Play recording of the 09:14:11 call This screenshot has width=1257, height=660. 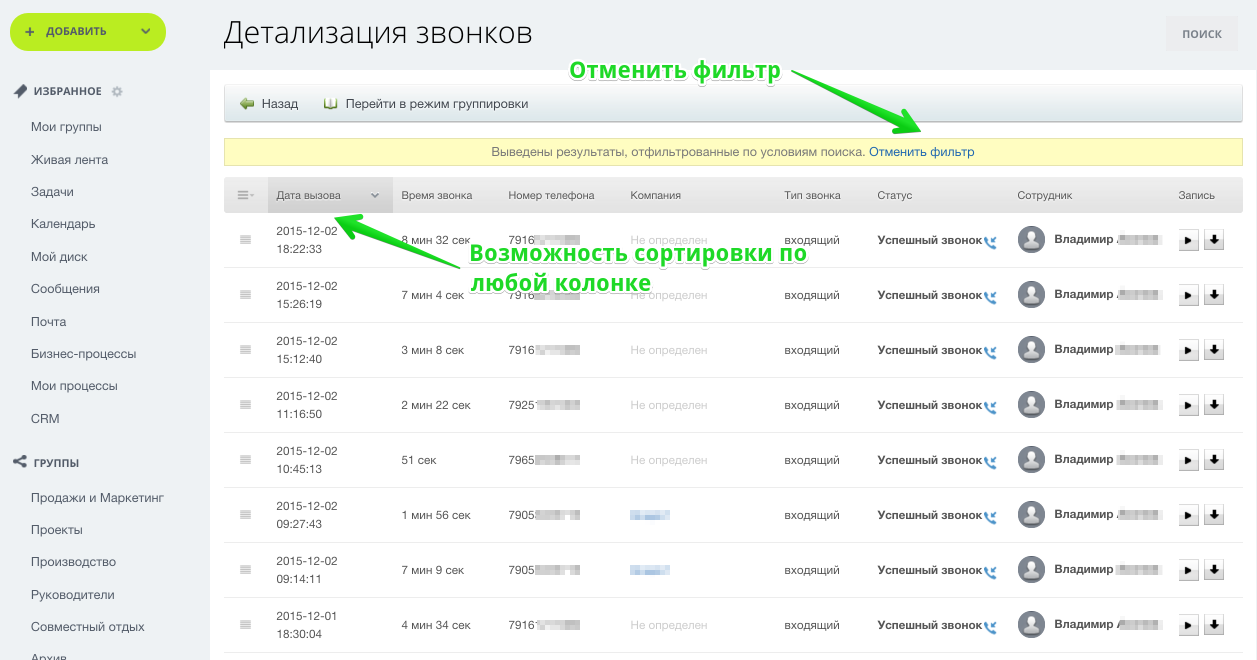(1190, 570)
